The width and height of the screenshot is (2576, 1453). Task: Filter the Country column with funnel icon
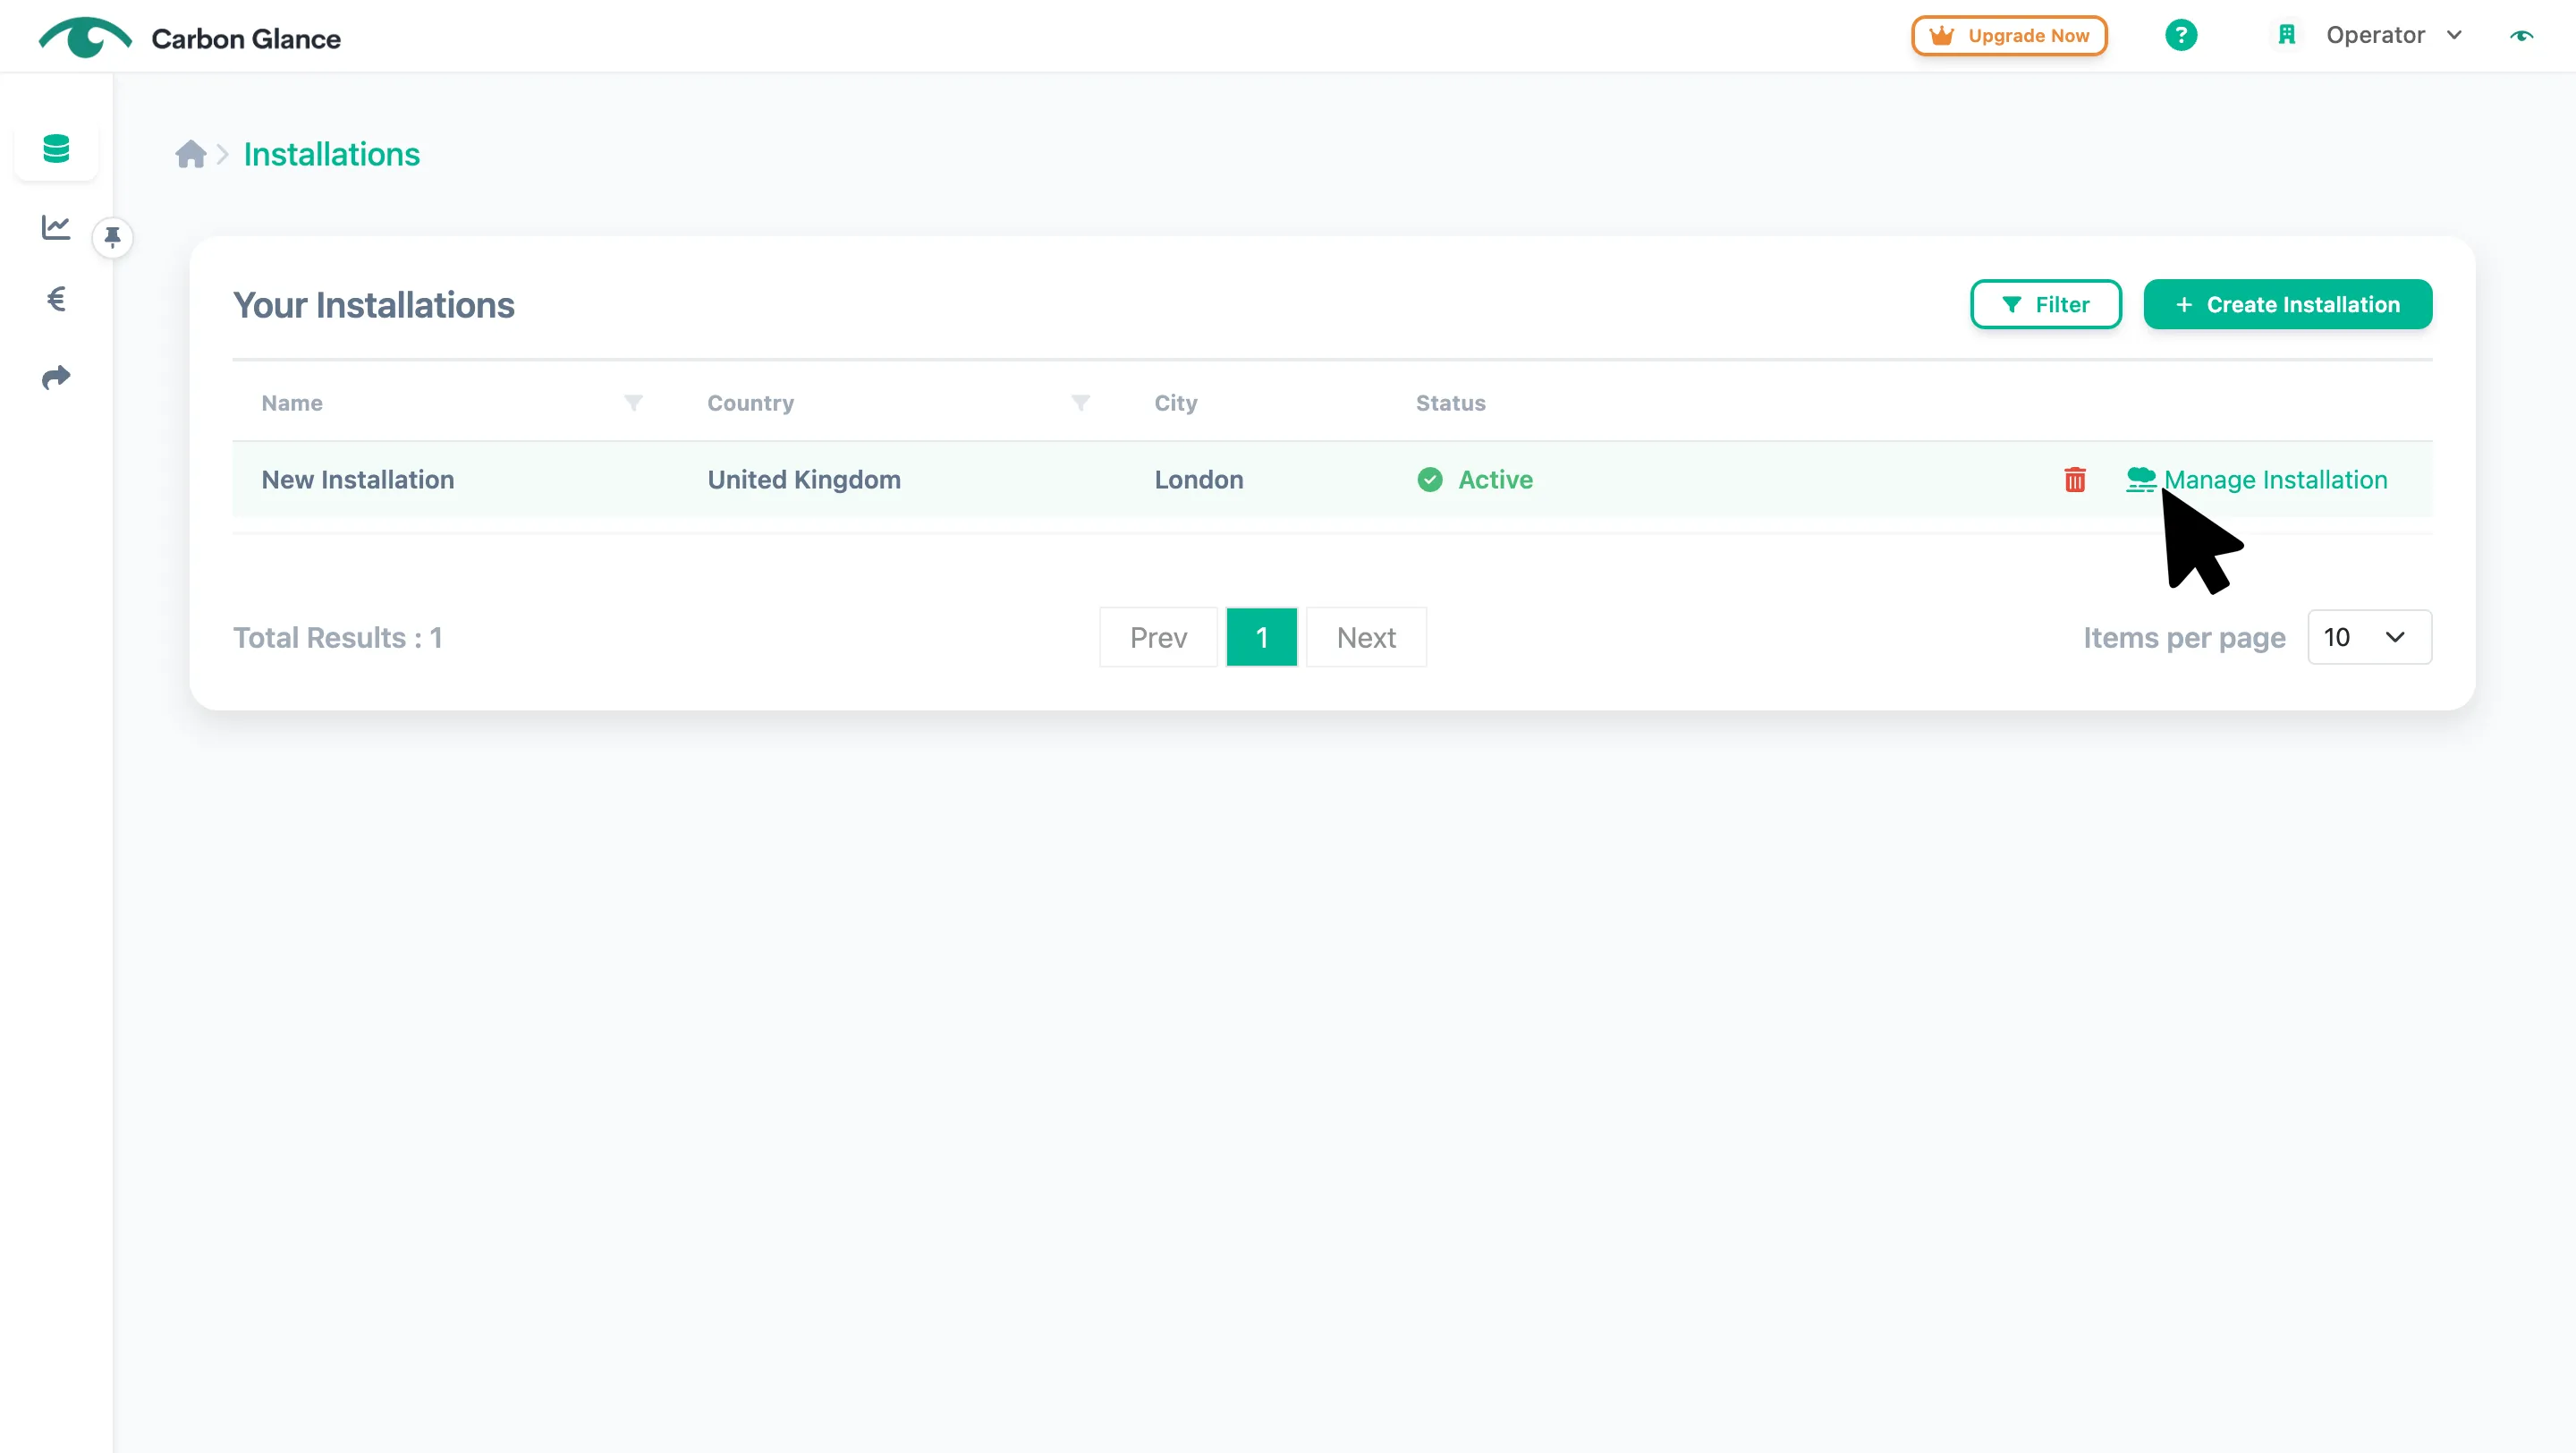click(x=1080, y=403)
